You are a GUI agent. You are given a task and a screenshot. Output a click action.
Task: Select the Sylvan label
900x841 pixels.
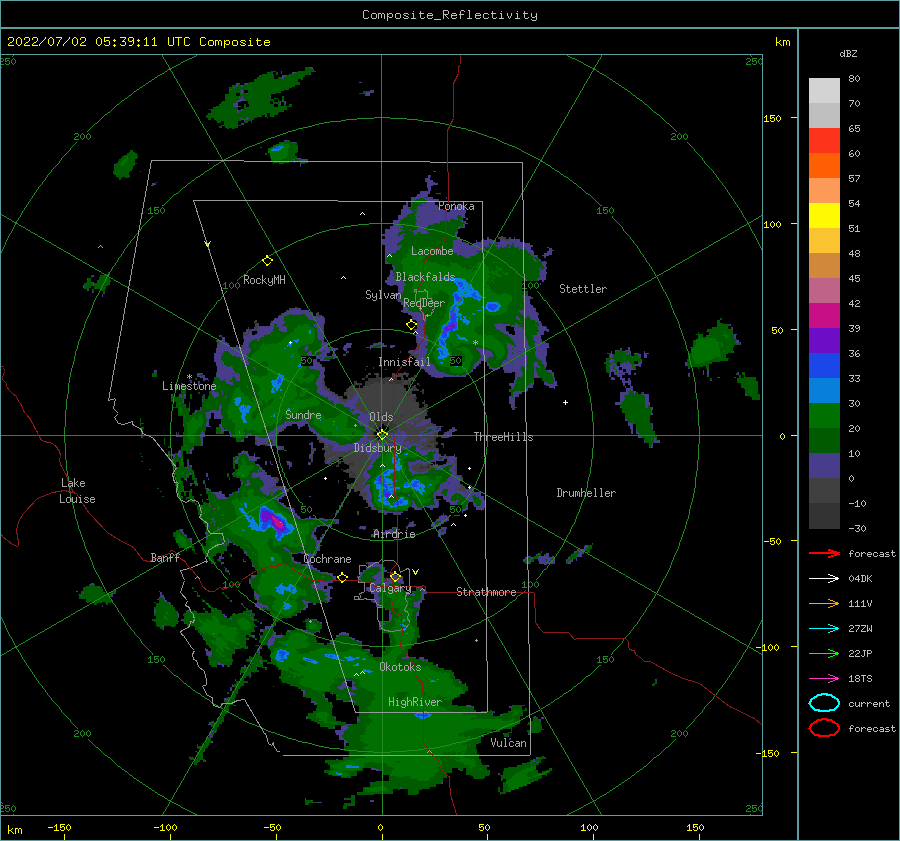click(383, 295)
